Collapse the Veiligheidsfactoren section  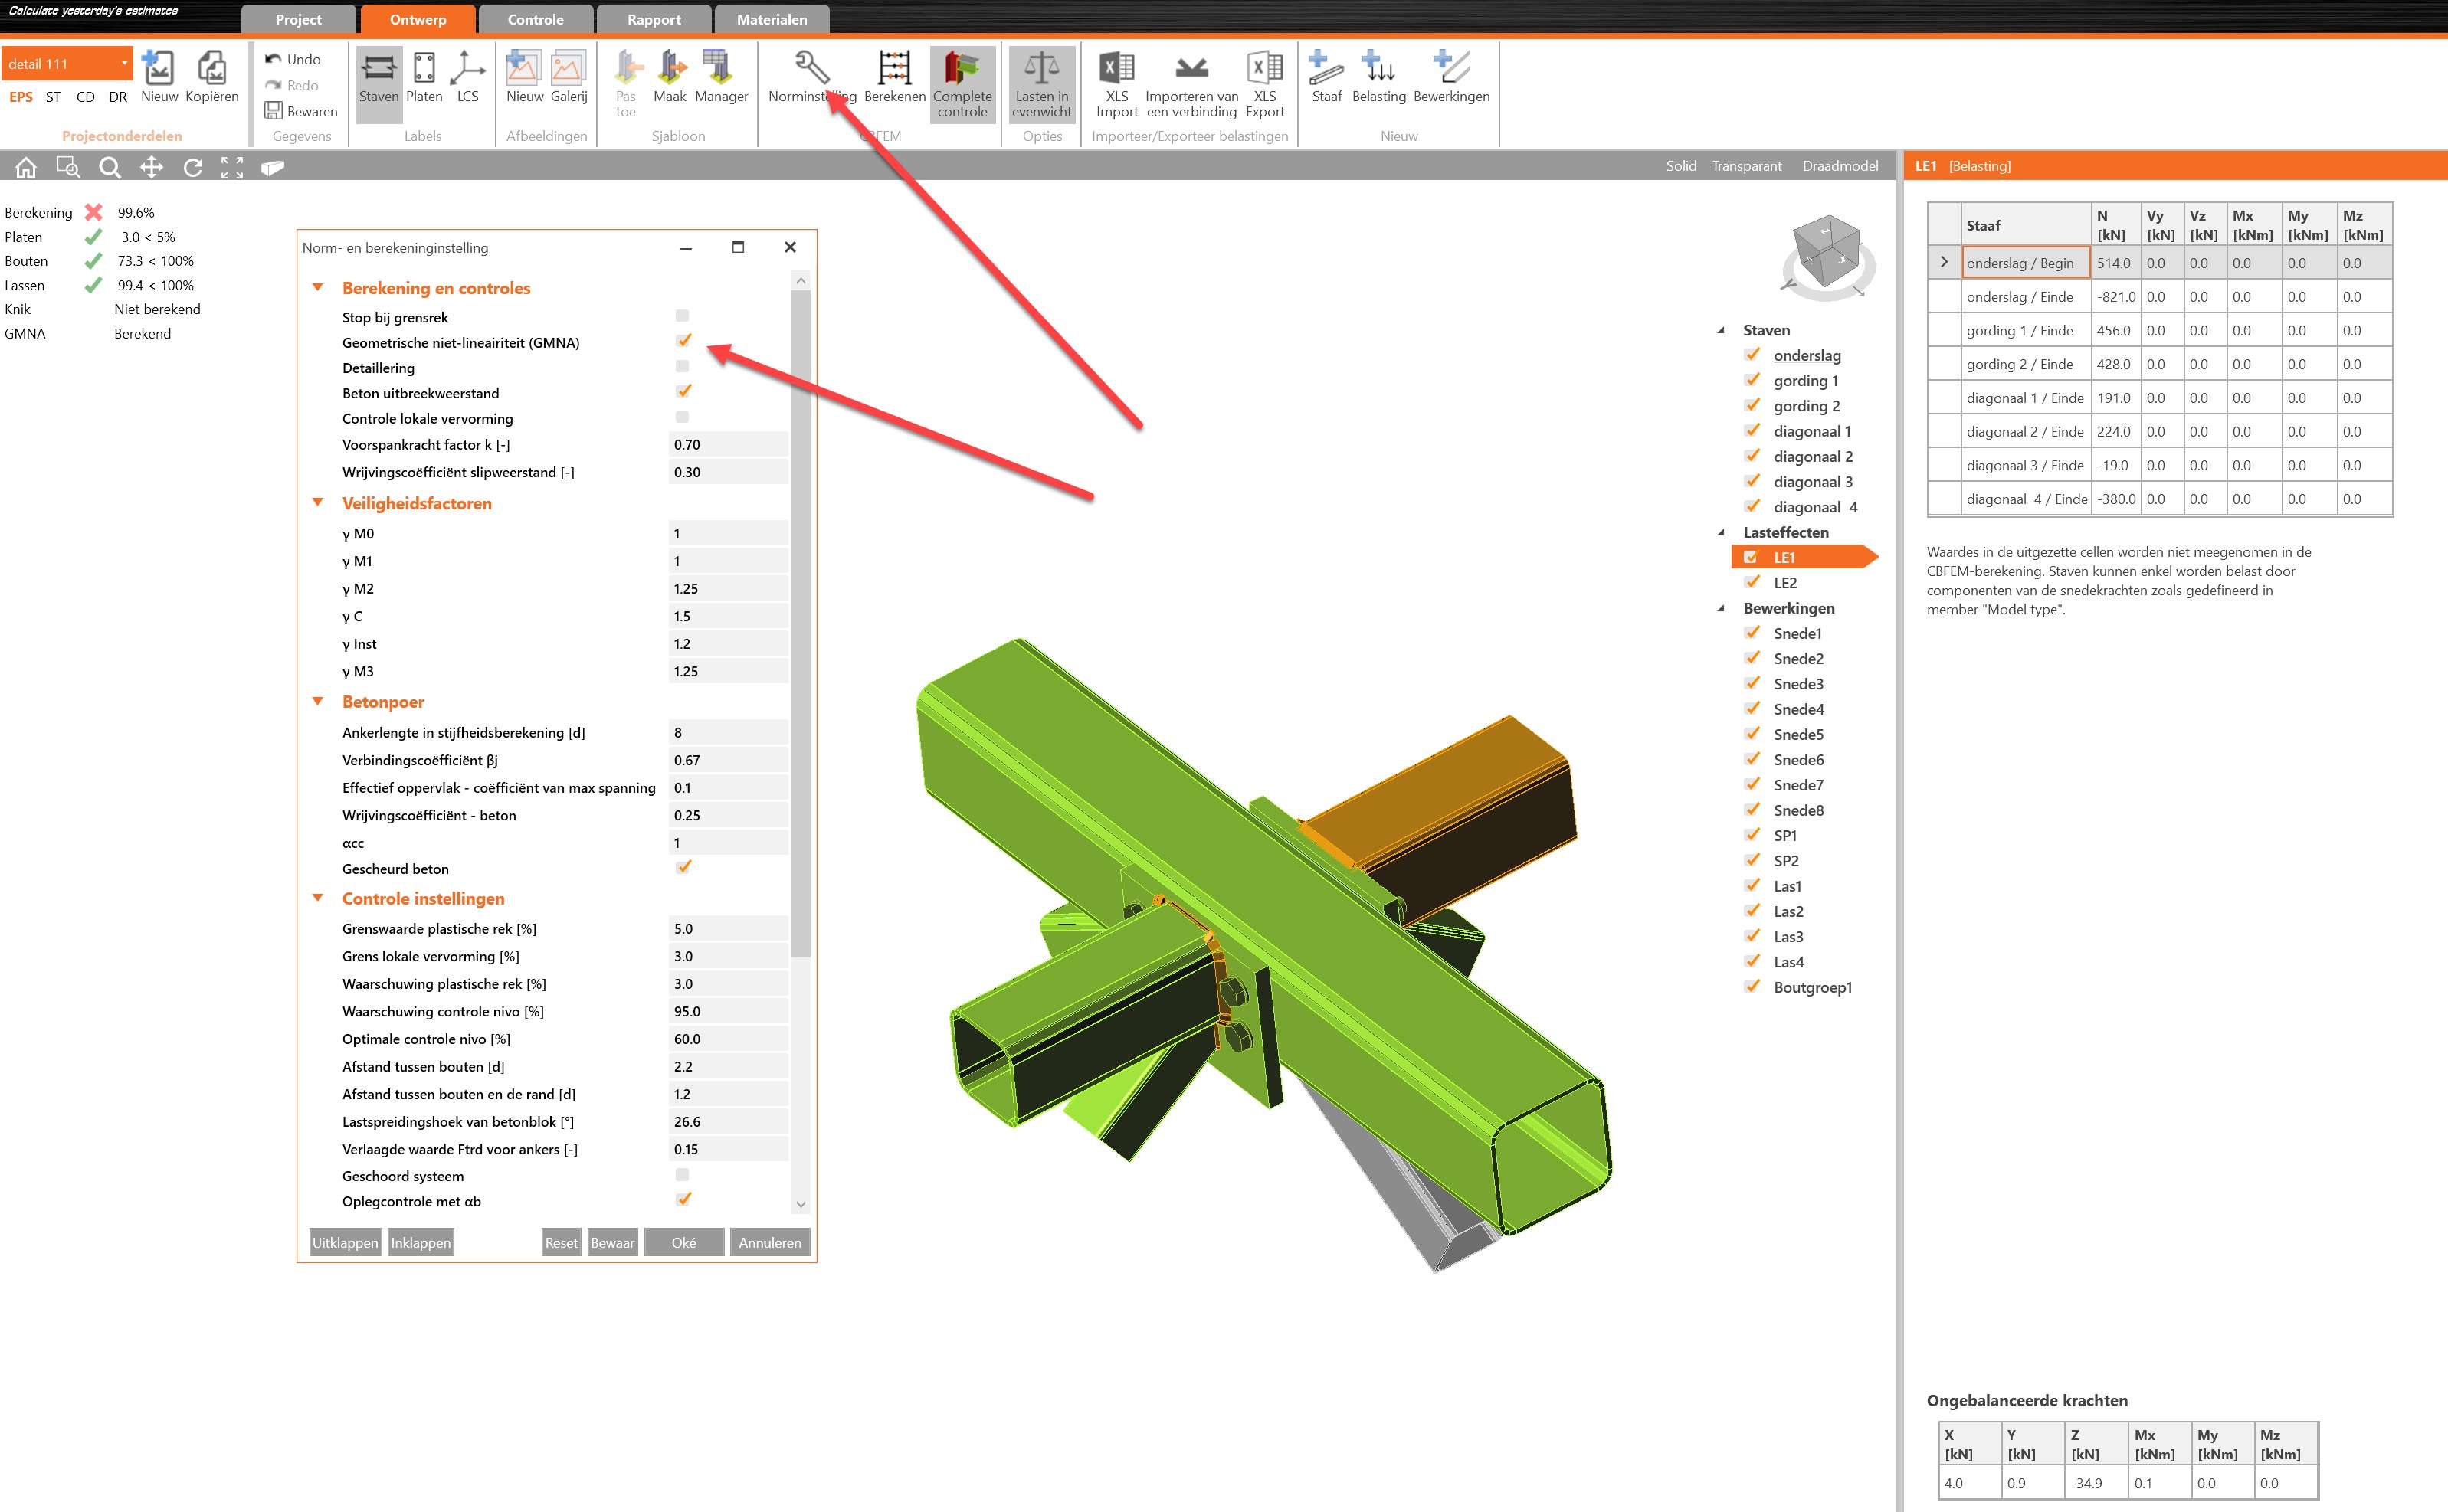pos(318,503)
